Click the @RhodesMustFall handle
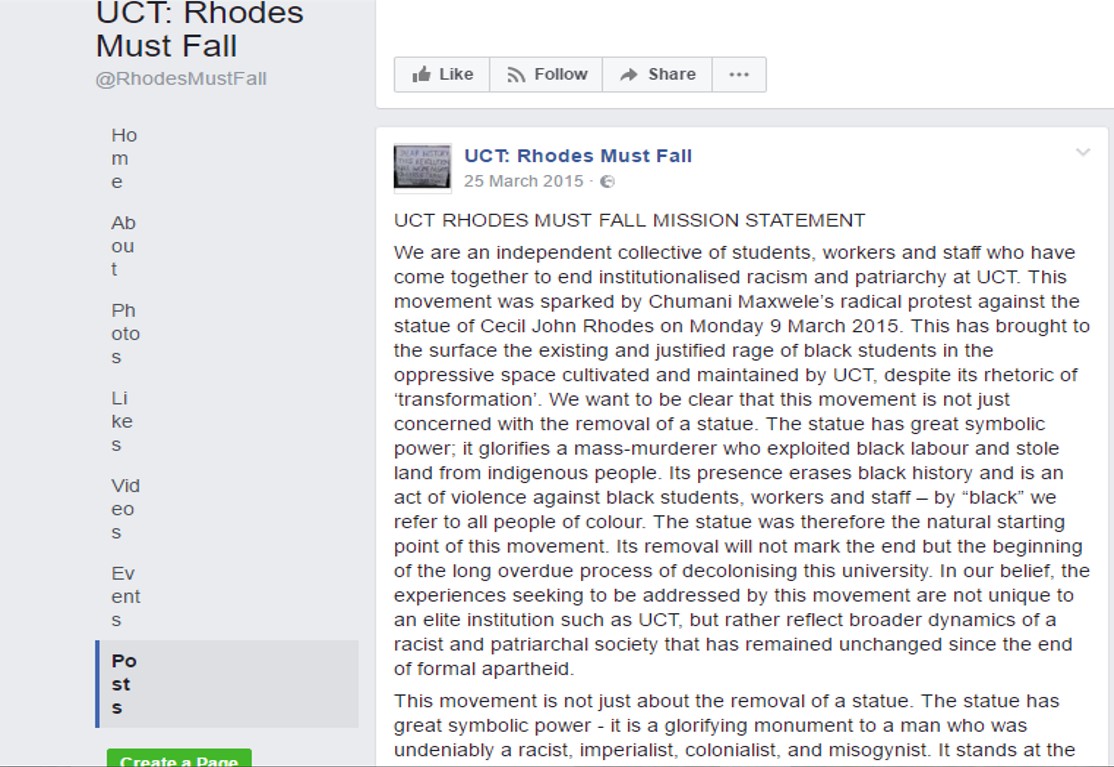 tap(181, 79)
